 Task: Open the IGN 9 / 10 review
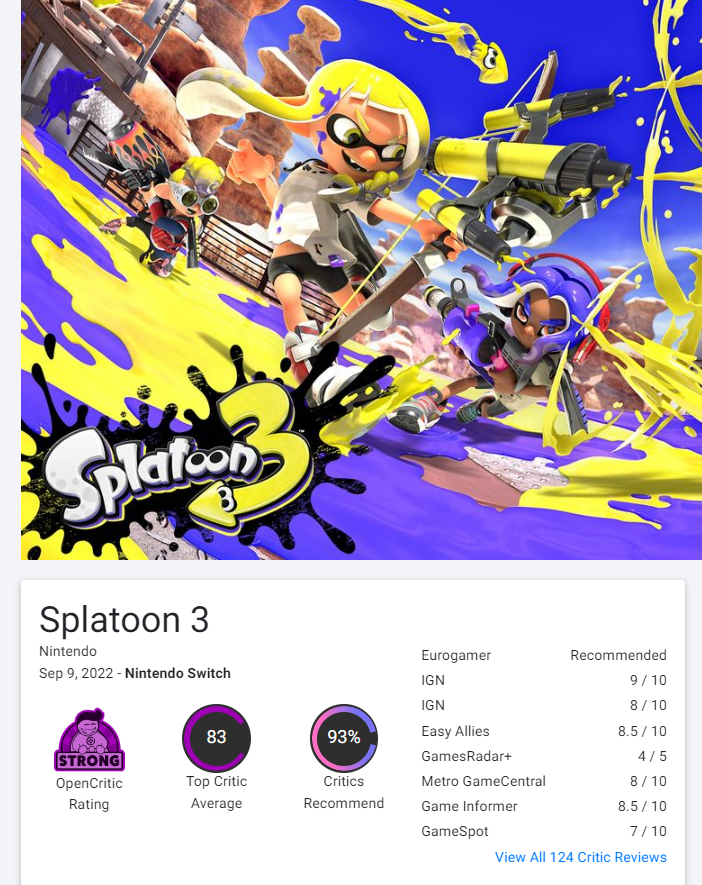544,680
